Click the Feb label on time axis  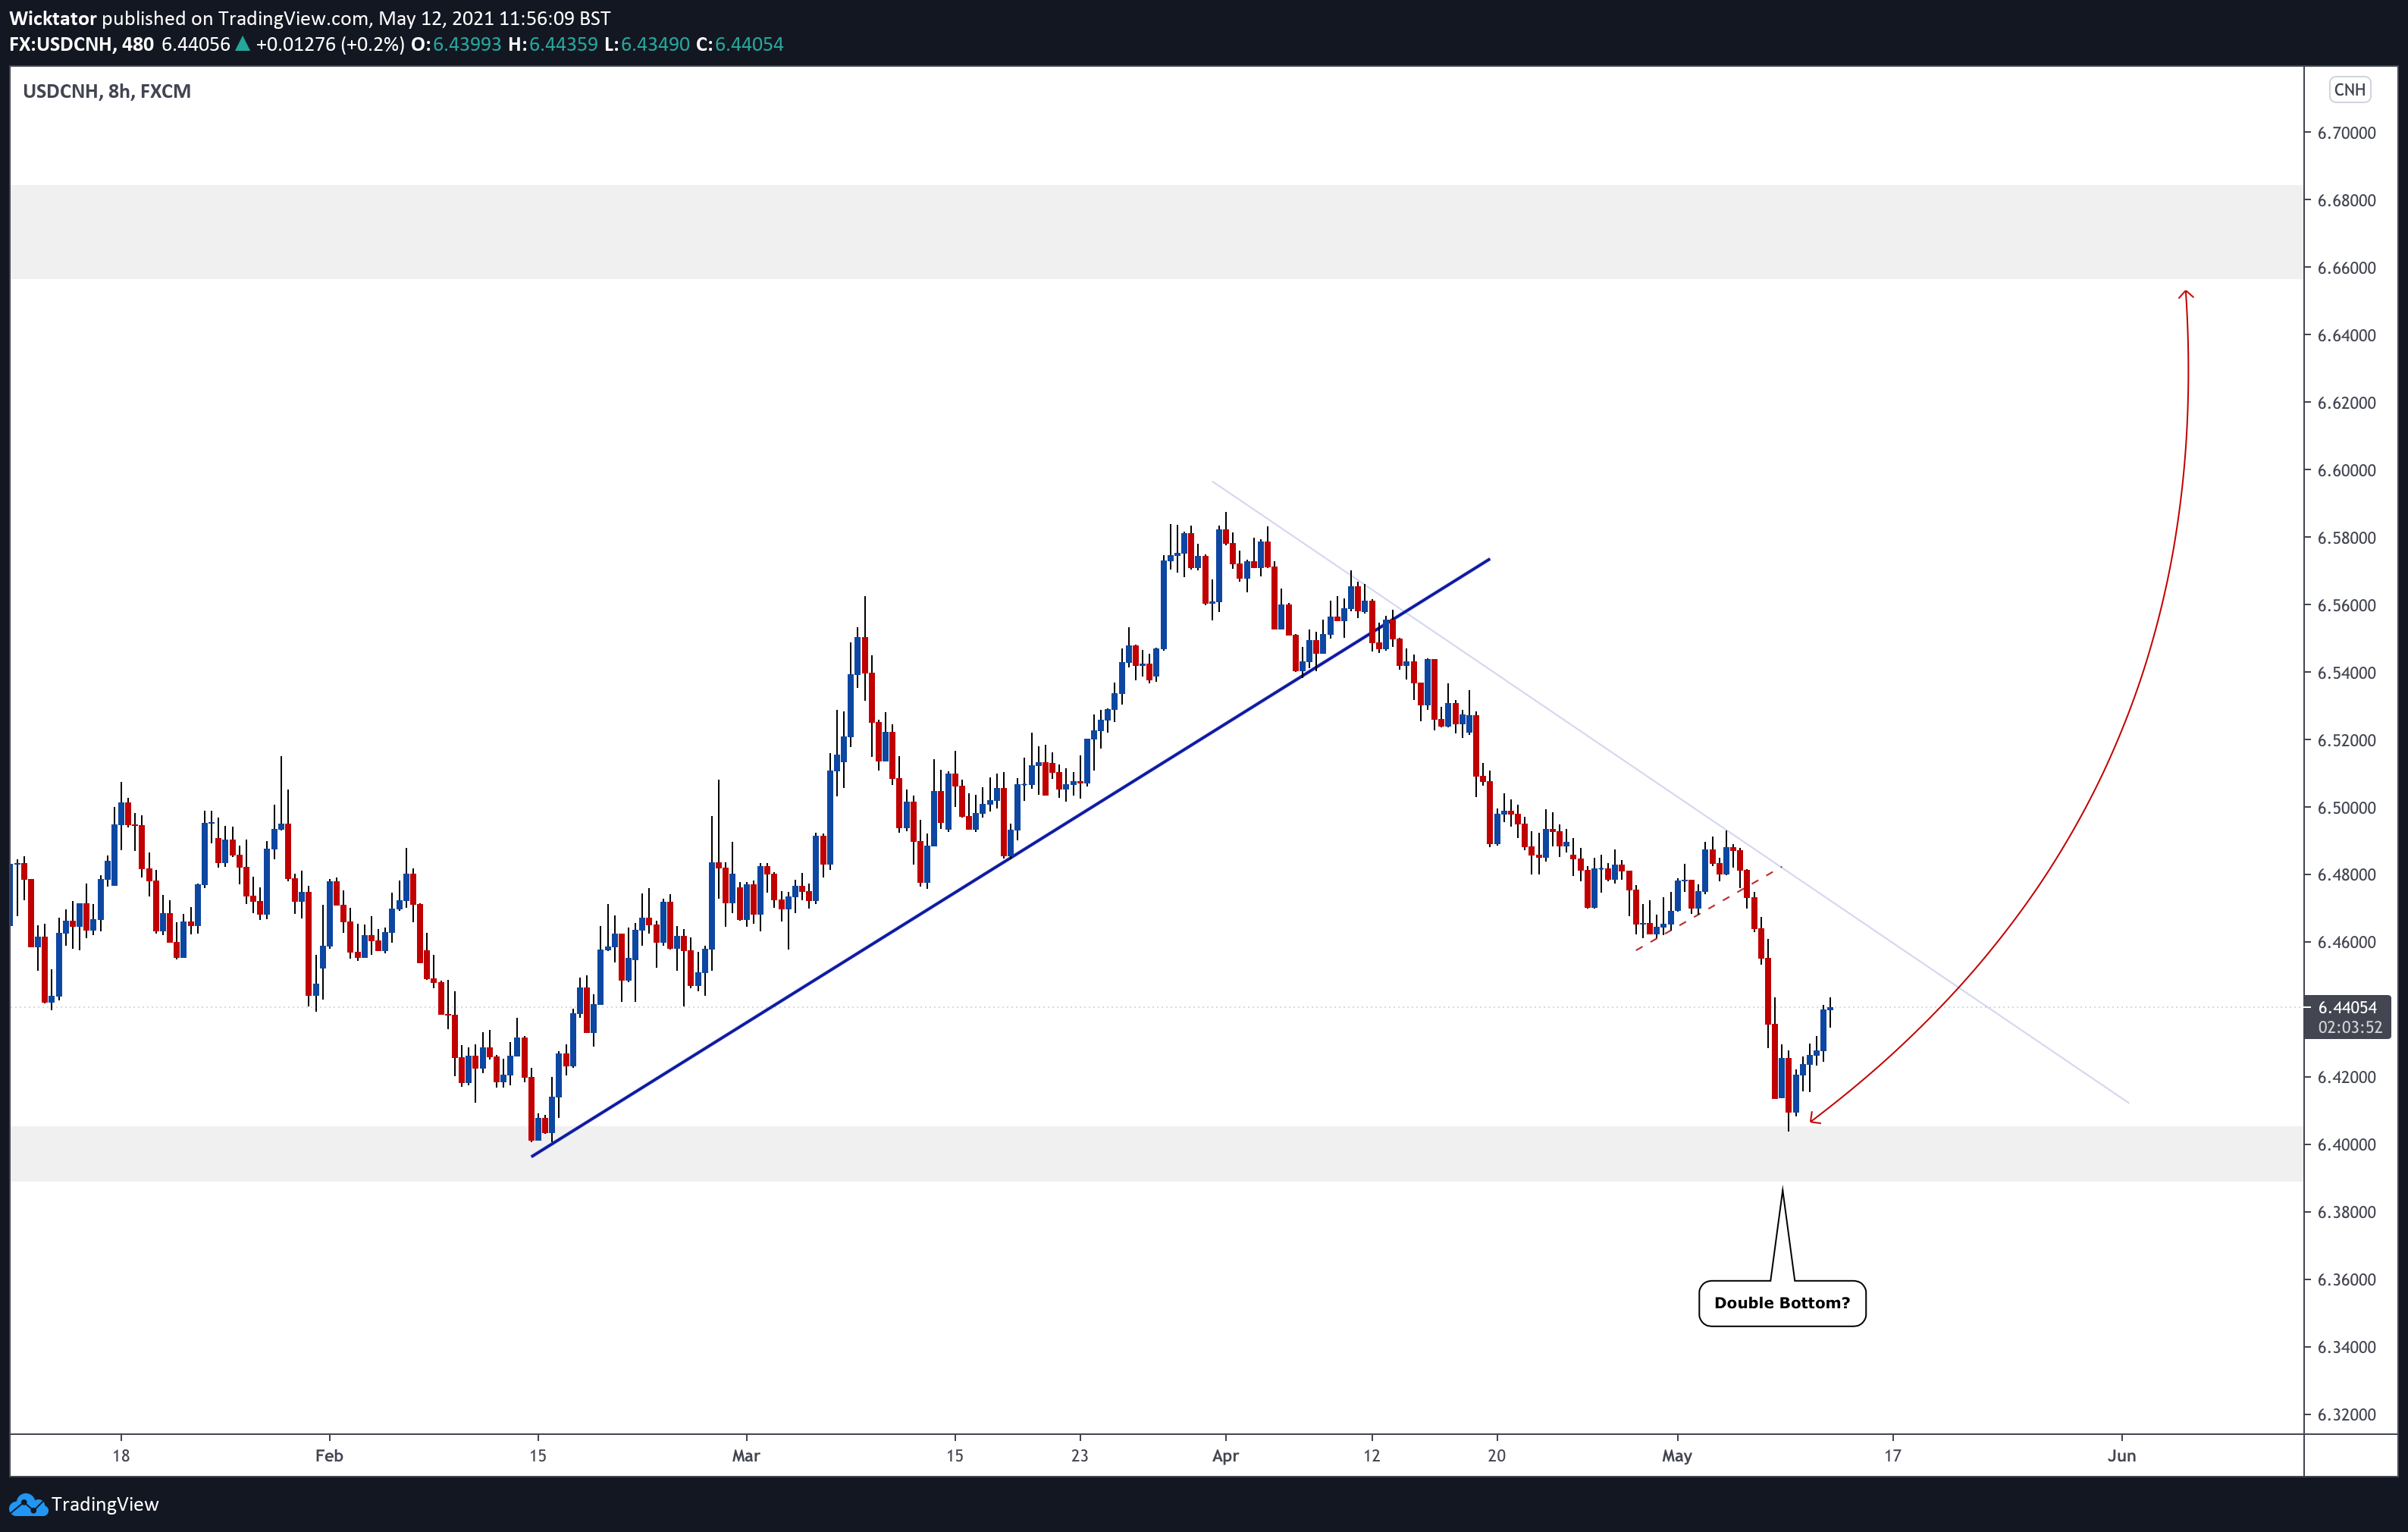[x=329, y=1456]
